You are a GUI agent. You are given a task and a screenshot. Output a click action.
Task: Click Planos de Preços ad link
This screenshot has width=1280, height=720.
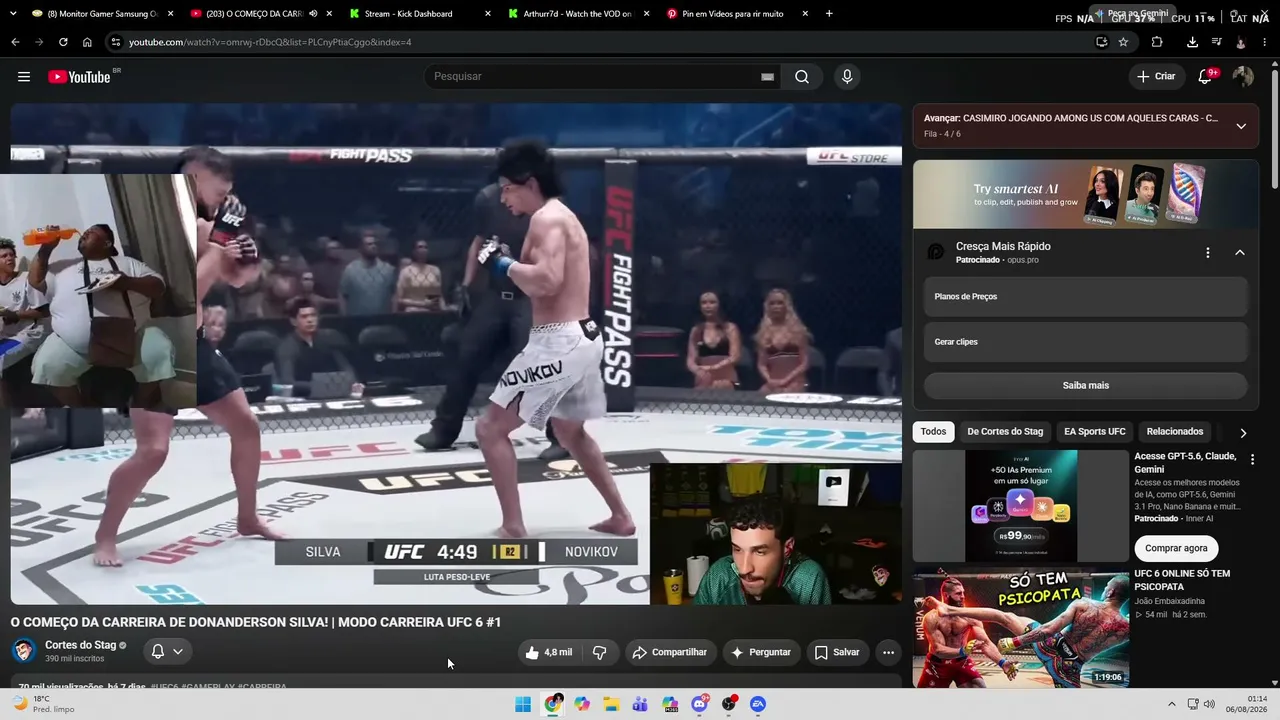(1085, 297)
